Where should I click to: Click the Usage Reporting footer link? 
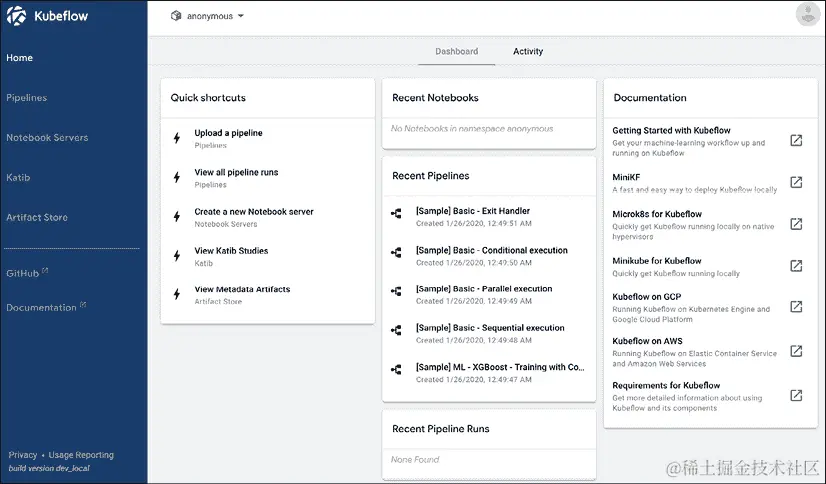pos(81,455)
